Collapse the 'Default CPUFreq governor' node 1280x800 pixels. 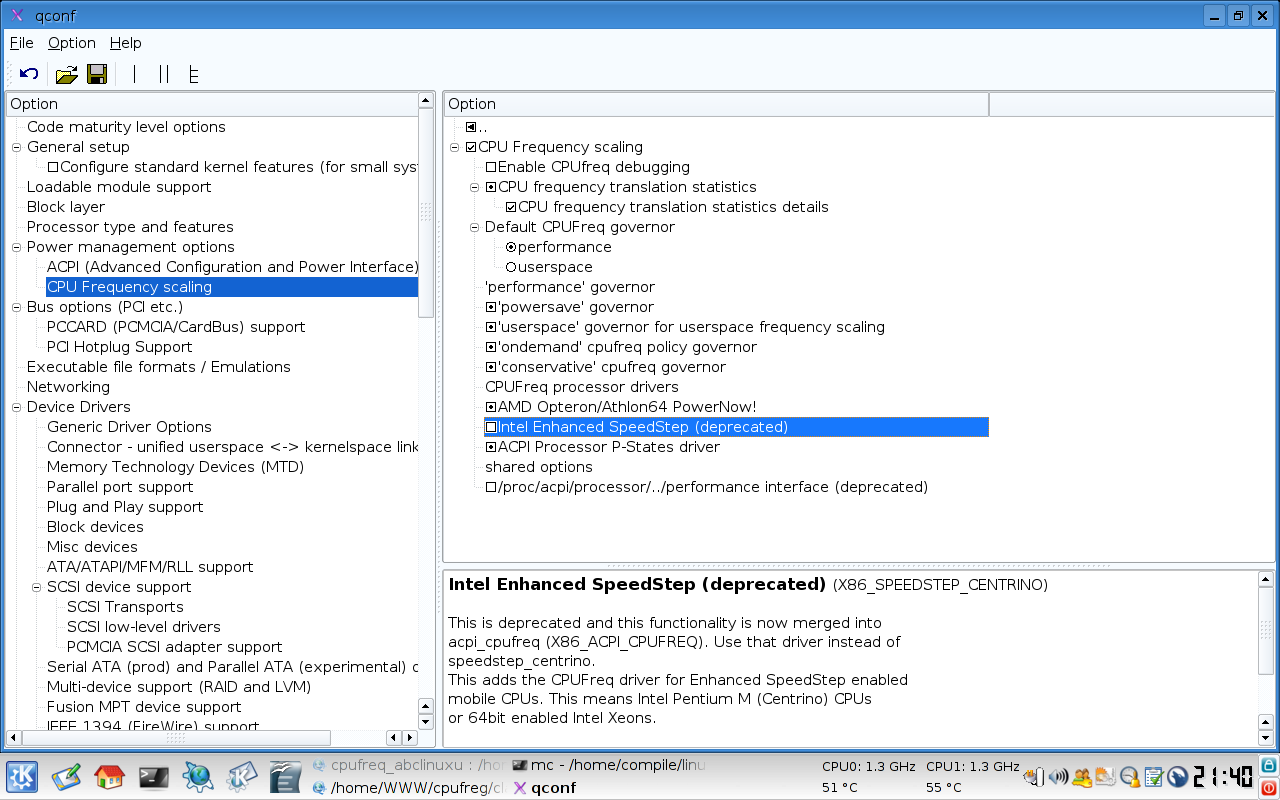coord(475,227)
